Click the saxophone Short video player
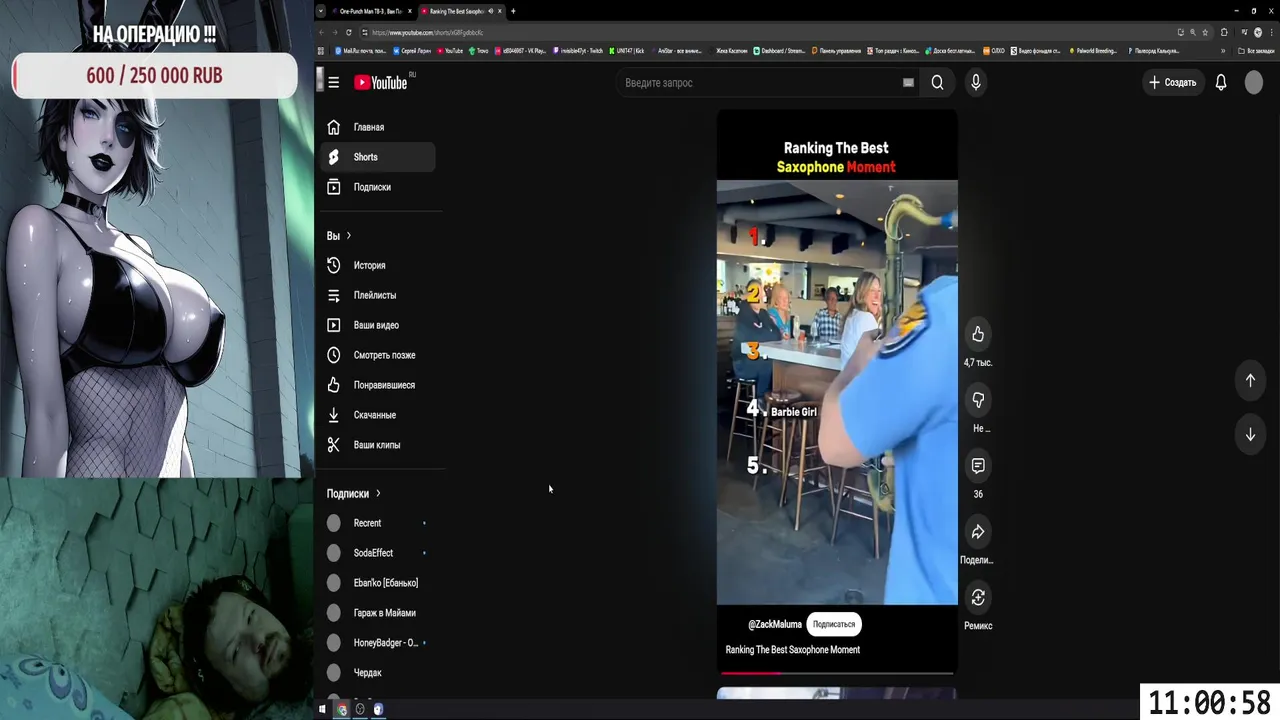Screen dimensions: 1280x720 (837, 392)
